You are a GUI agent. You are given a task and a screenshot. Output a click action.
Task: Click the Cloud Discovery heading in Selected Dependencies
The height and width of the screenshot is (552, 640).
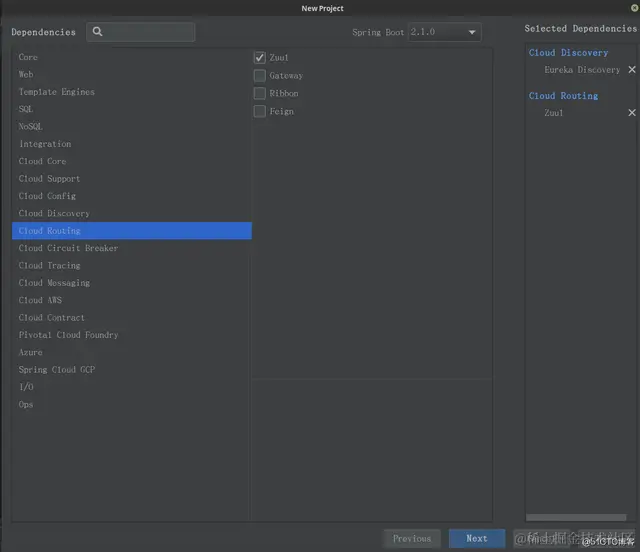point(568,53)
